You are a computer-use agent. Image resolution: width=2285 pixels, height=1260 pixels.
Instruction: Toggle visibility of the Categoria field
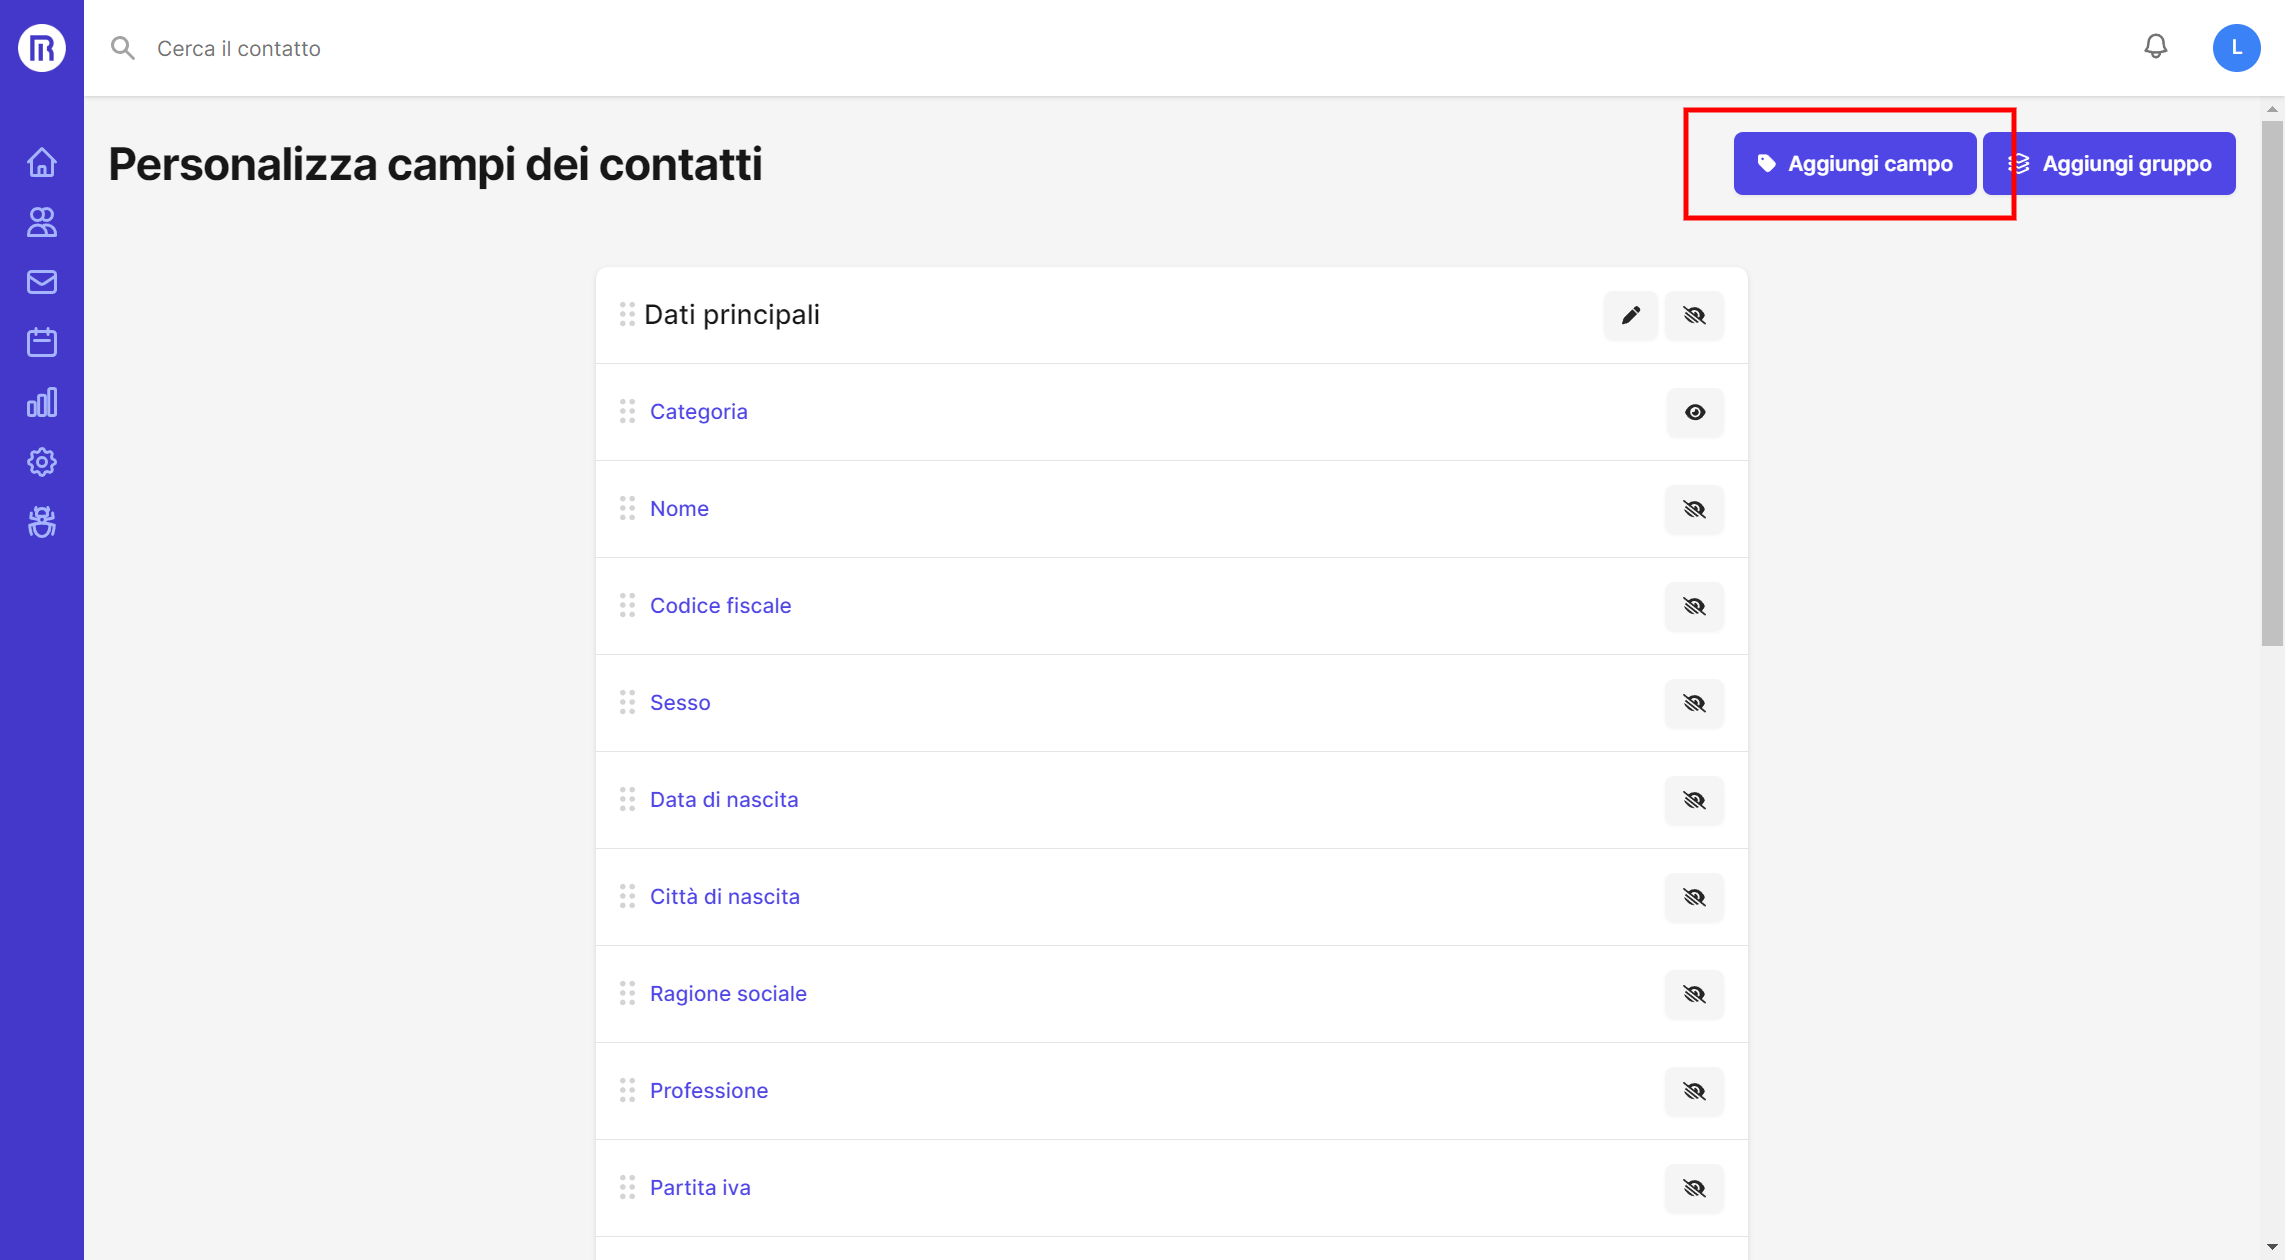pyautogui.click(x=1694, y=412)
